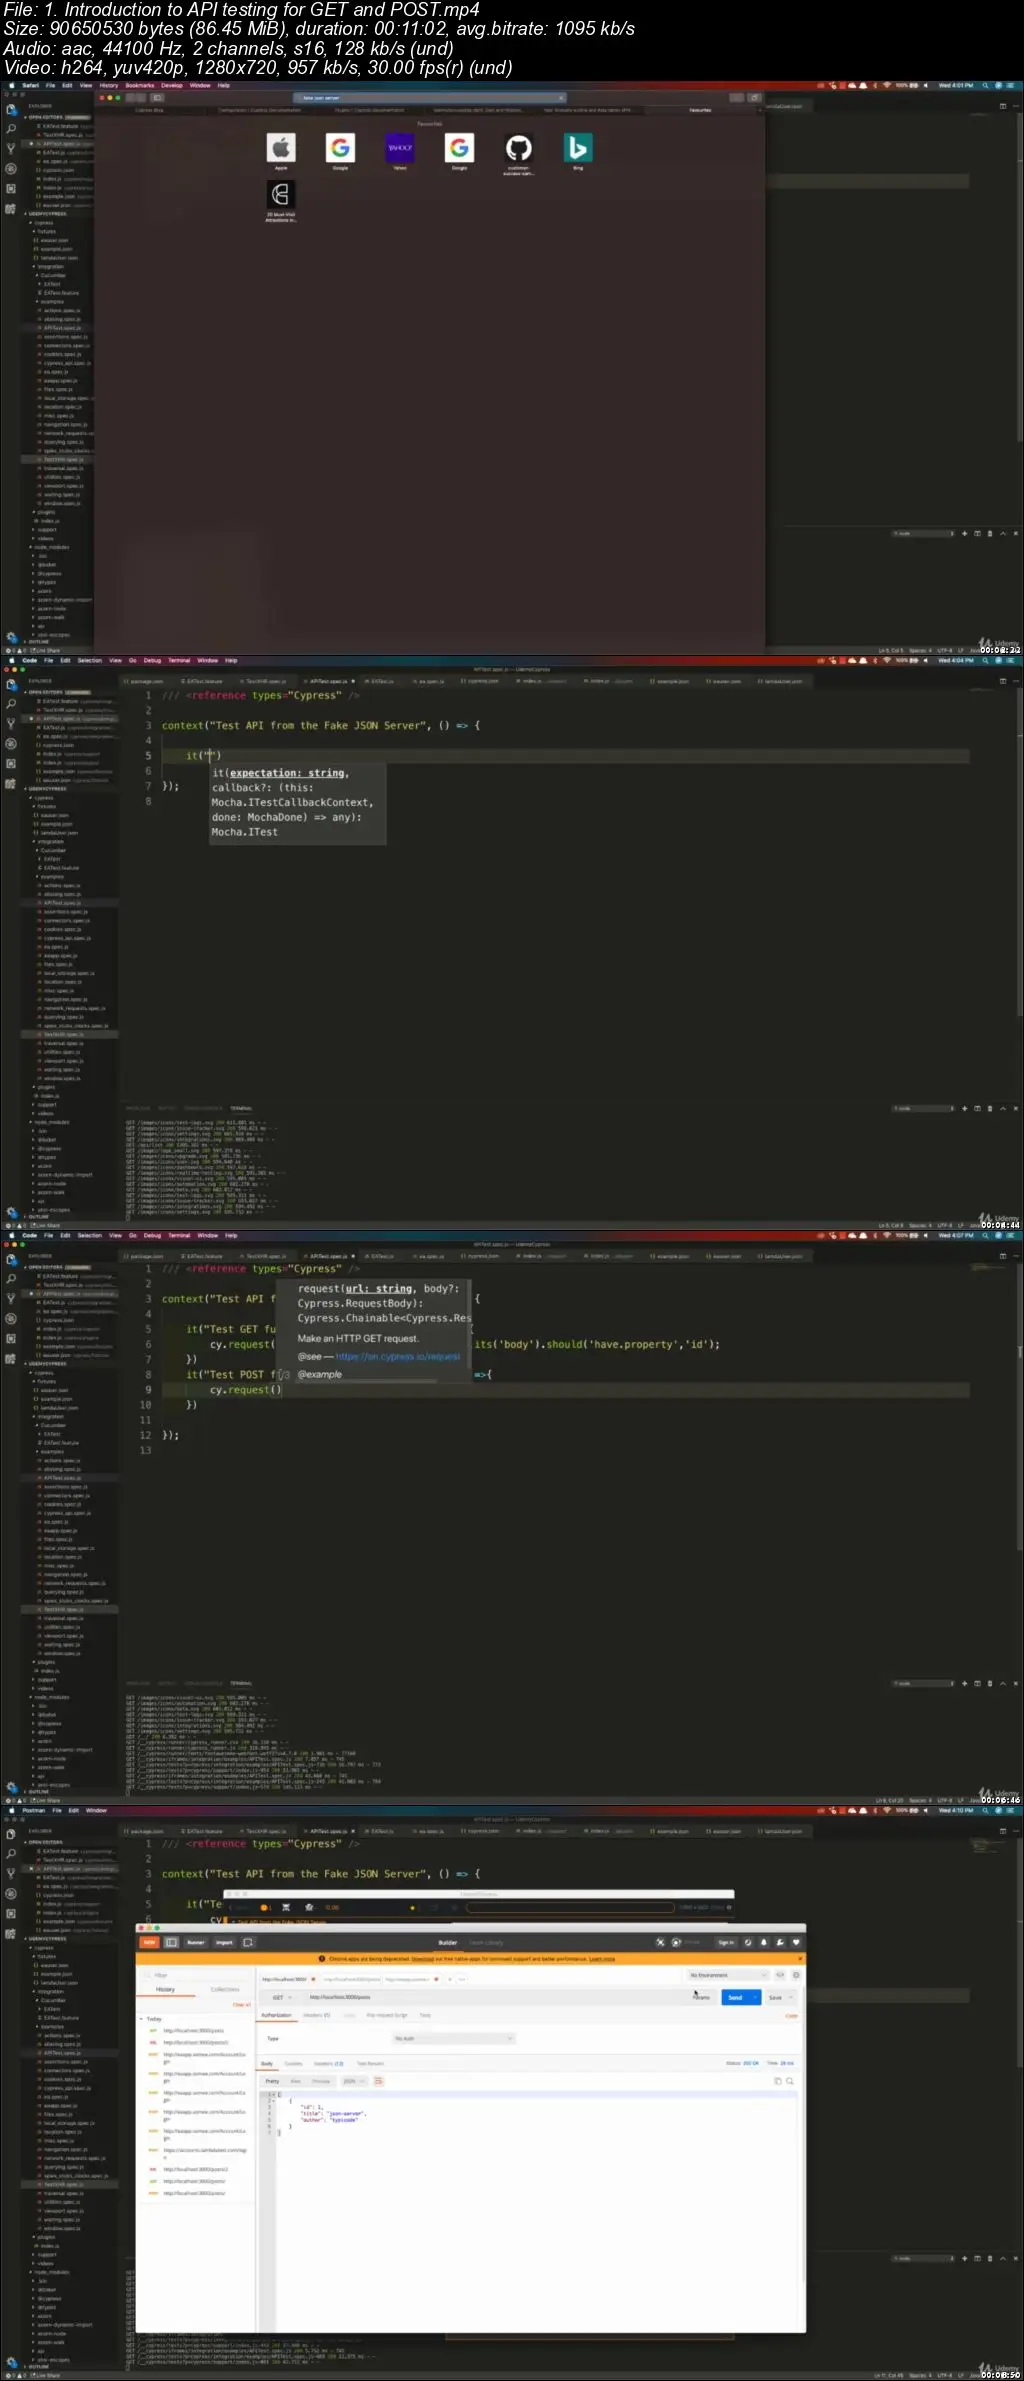
Task: Open Explorer in the activity bar of the 4:04 PM frame
Action: (11, 685)
